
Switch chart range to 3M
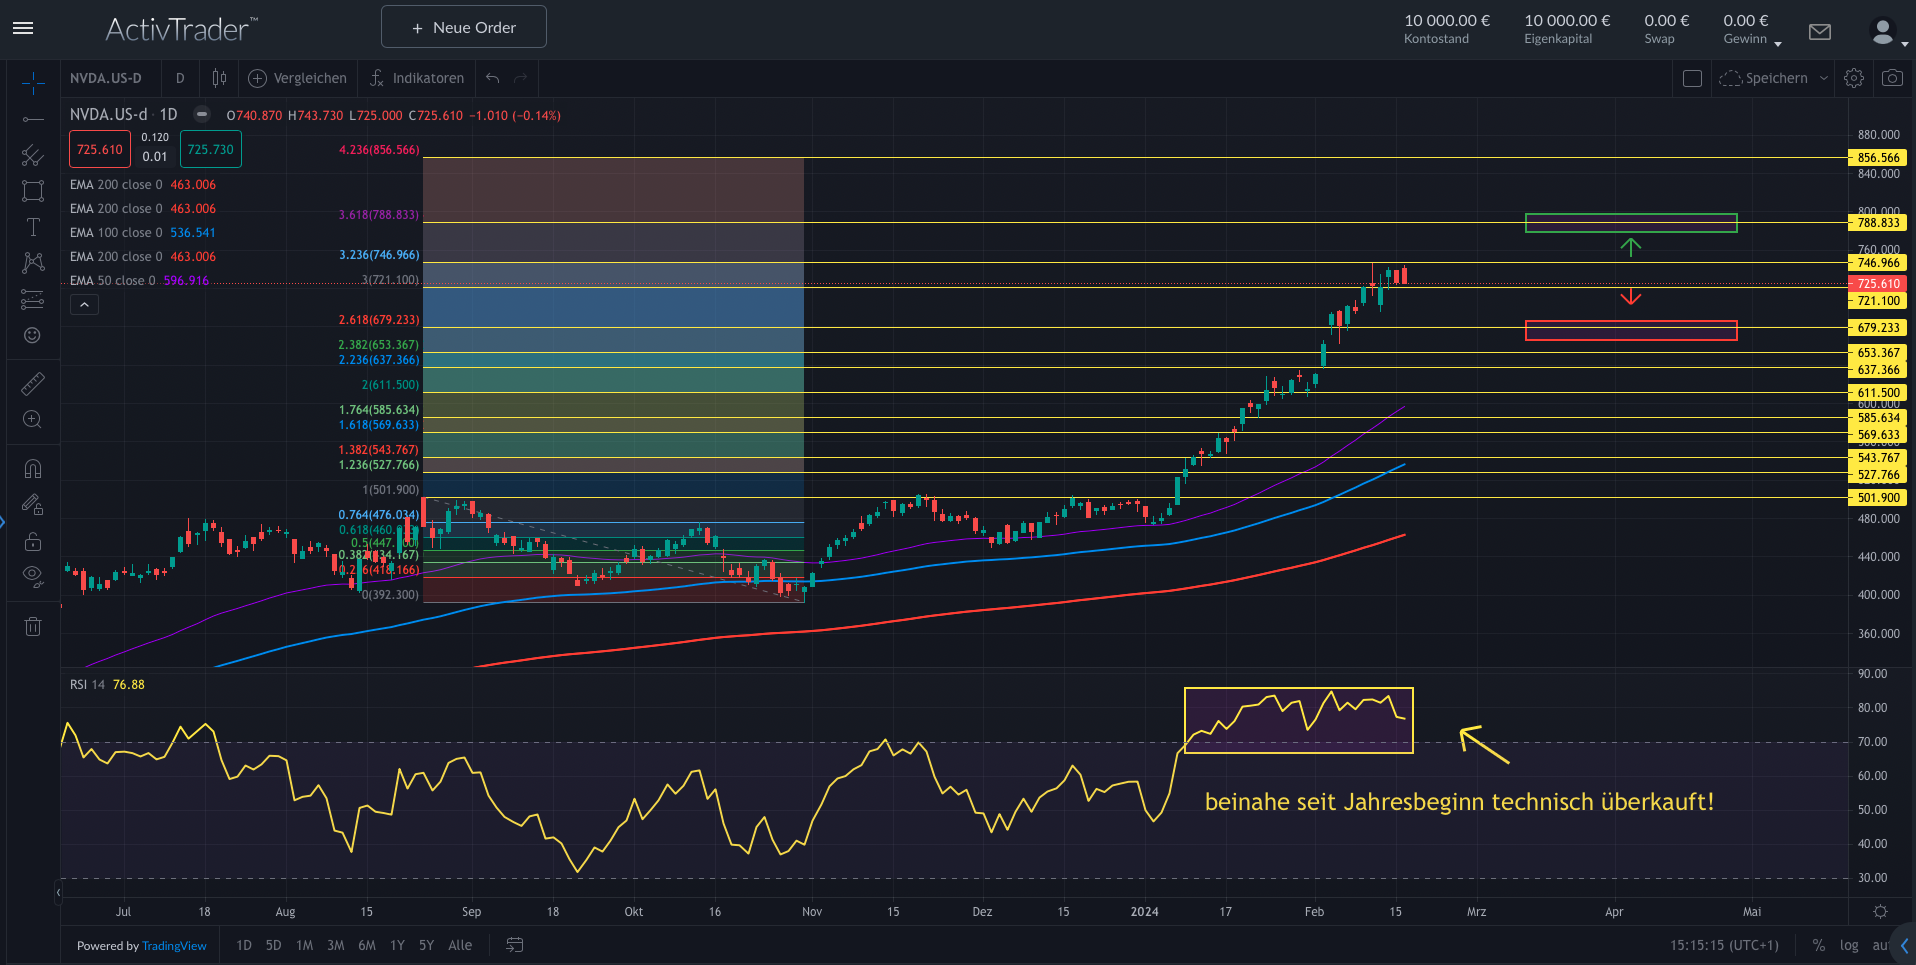[x=336, y=945]
